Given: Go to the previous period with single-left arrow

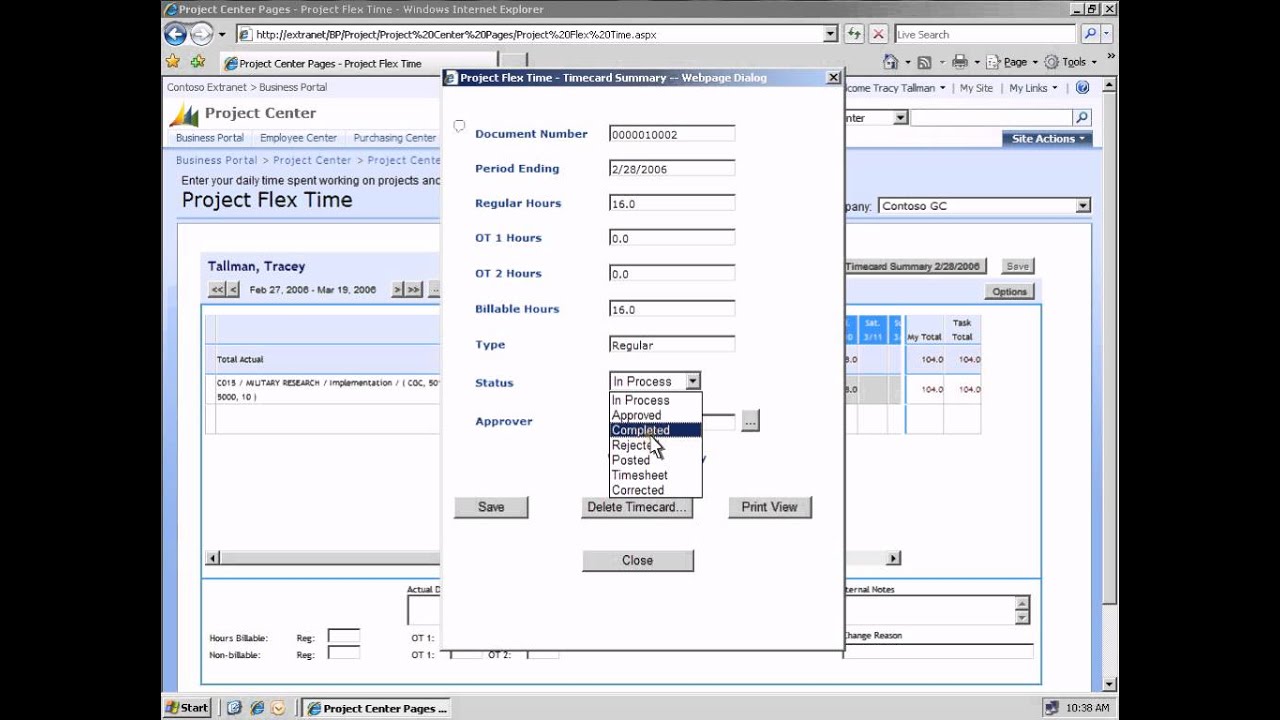Looking at the screenshot, I should [233, 290].
